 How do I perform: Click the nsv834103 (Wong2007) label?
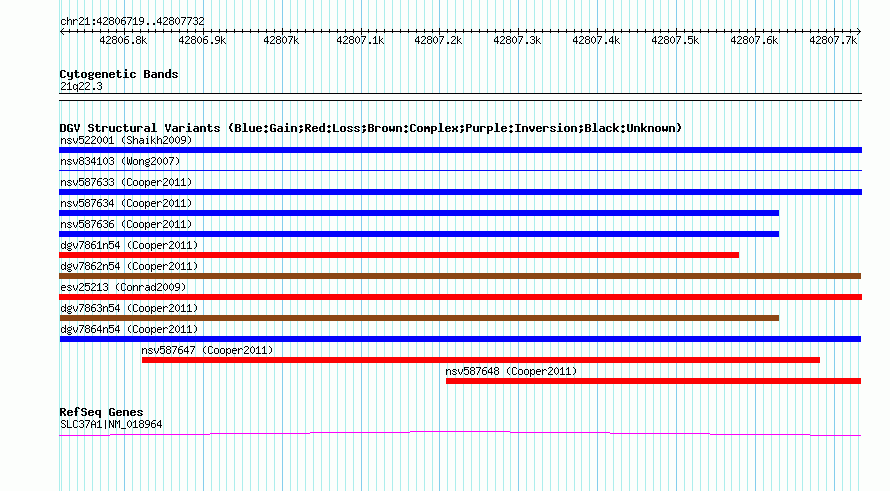pyautogui.click(x=120, y=161)
